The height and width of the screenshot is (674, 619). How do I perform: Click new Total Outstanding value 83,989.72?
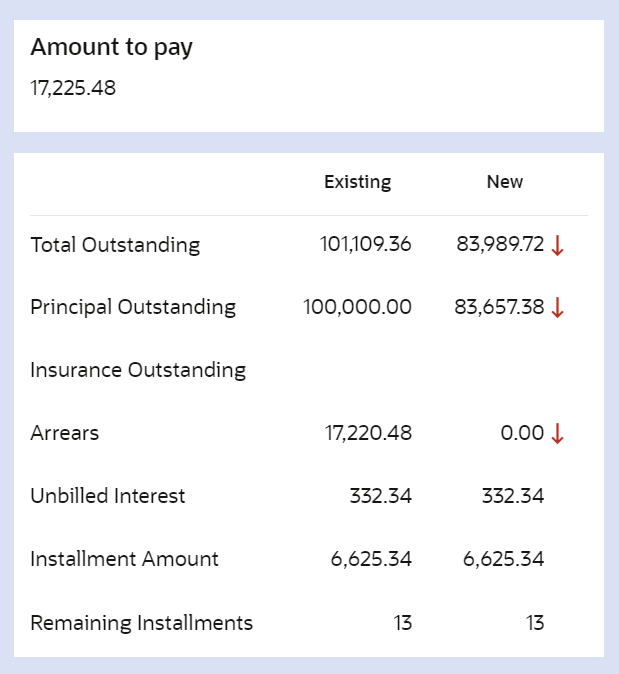(500, 244)
